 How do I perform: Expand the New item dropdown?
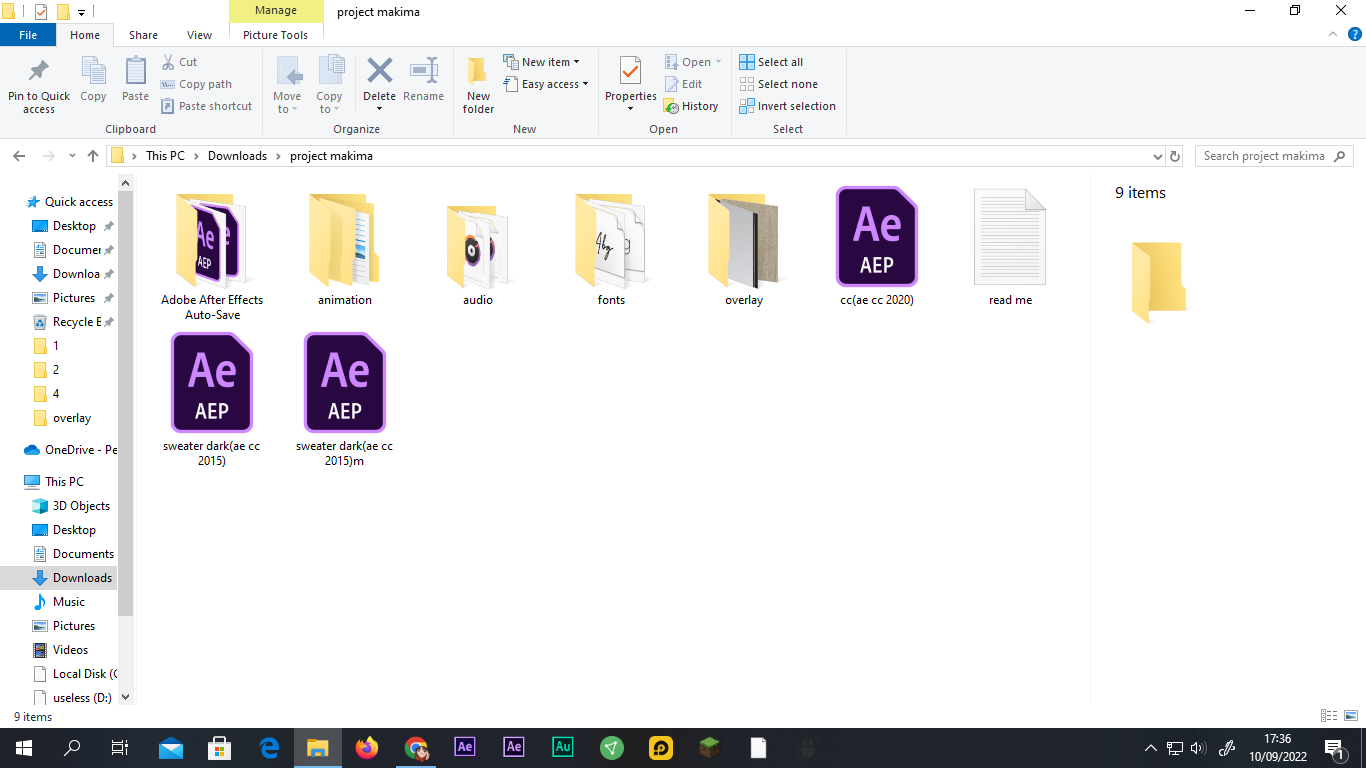click(x=541, y=62)
